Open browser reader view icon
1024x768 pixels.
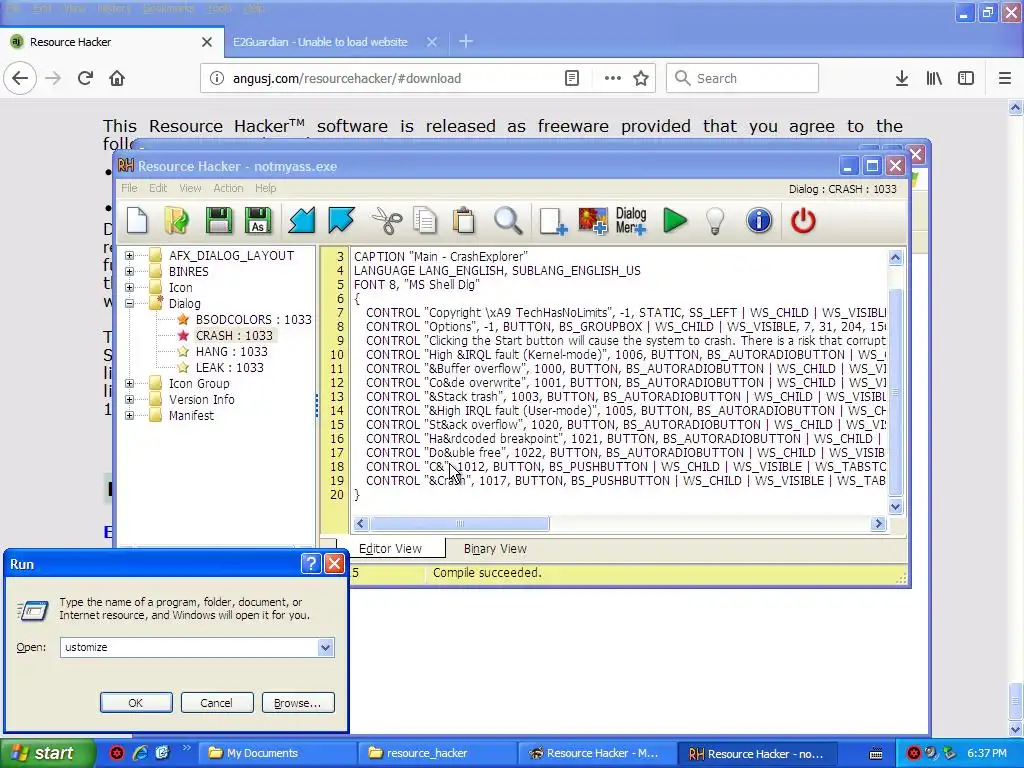pos(571,78)
